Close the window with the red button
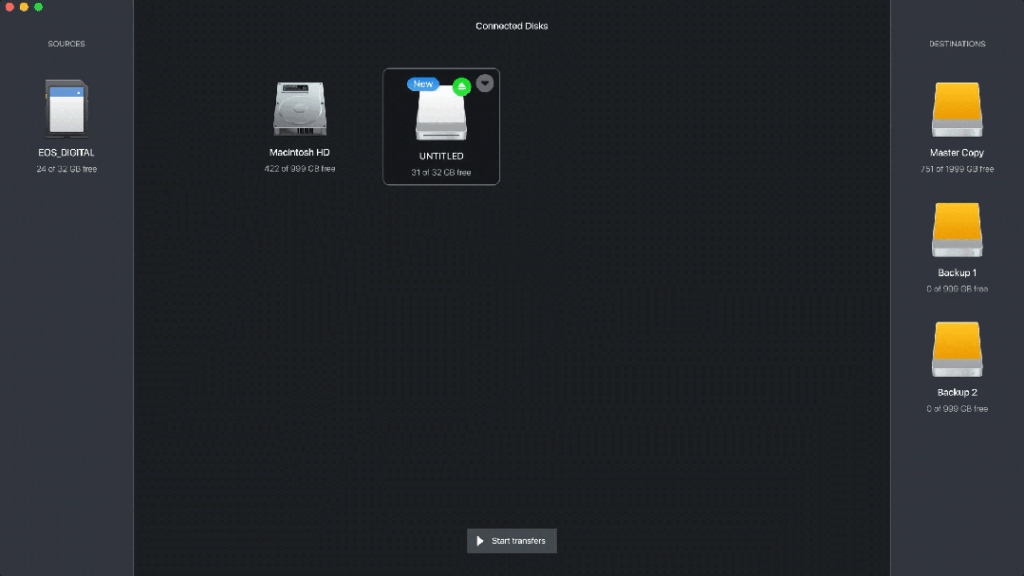 tap(9, 7)
